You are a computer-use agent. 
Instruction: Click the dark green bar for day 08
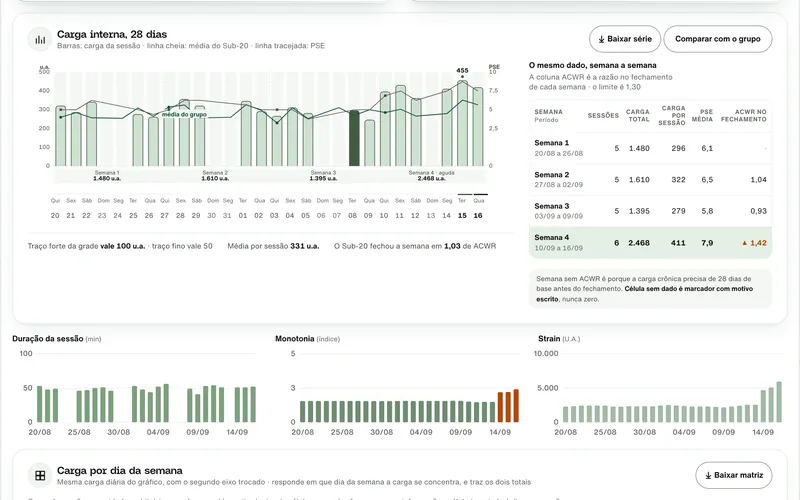tap(354, 138)
